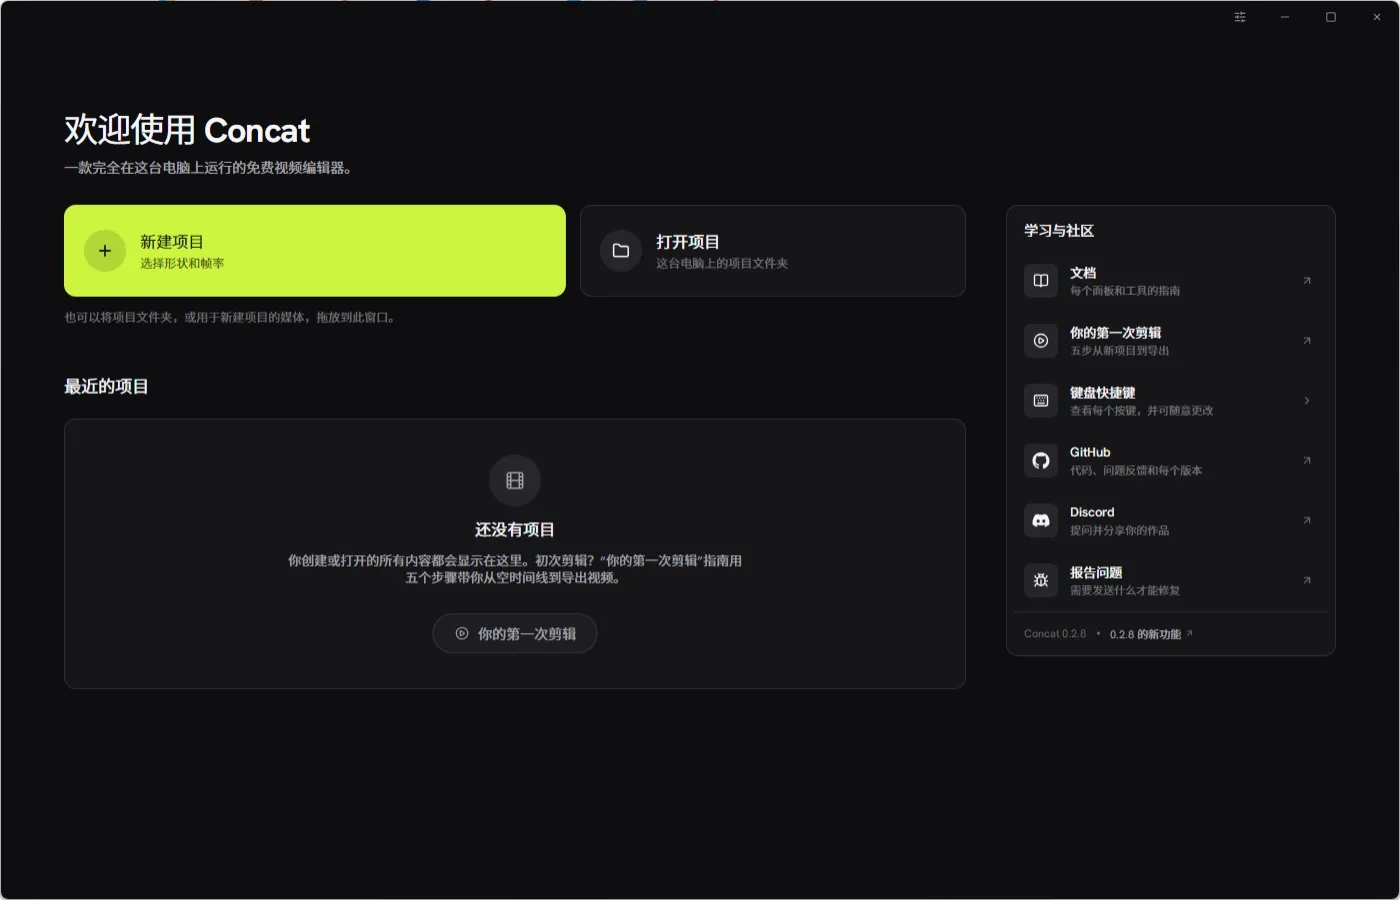The width and height of the screenshot is (1400, 900).
Task: Click the plus icon on the 新建项目 card
Action: tap(105, 251)
